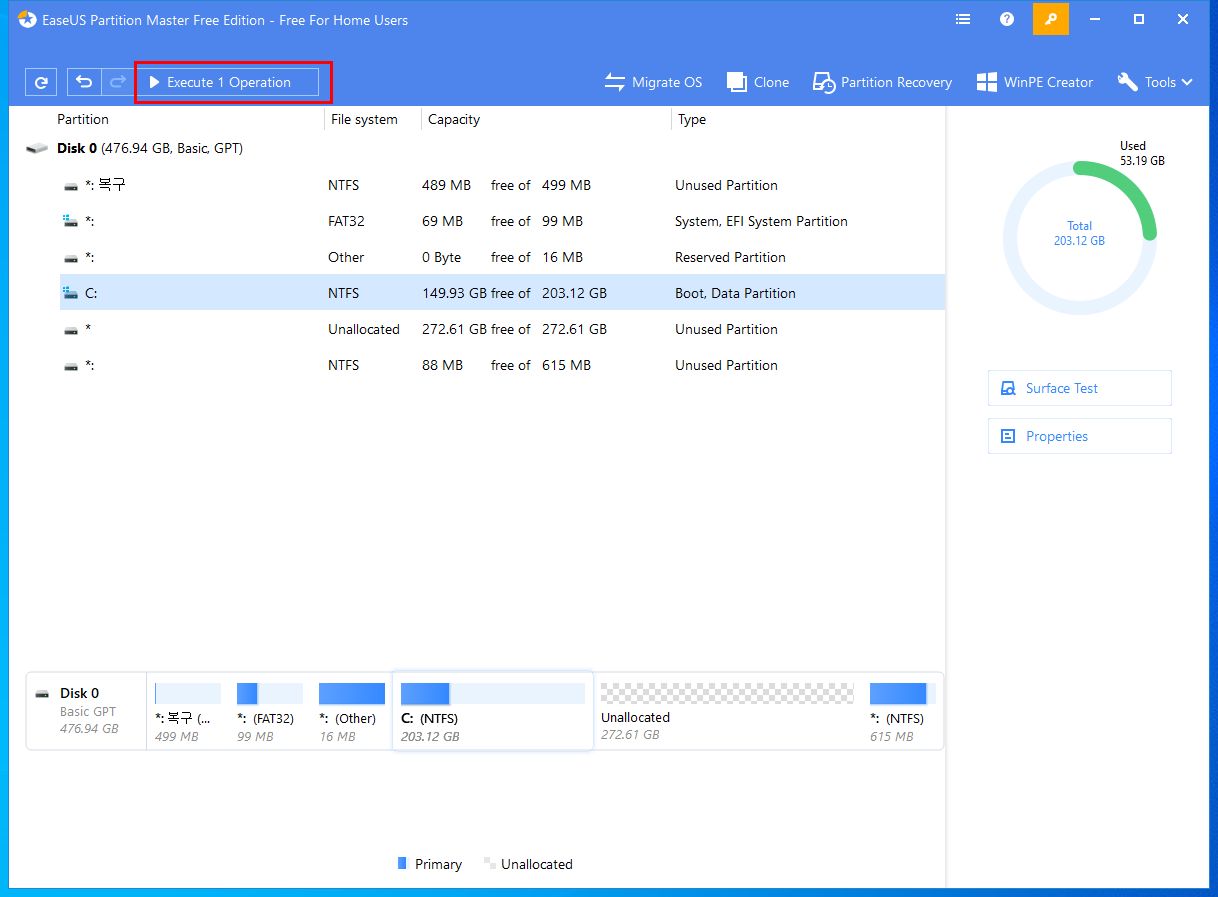Click the drive icon of the FAT32 row
This screenshot has width=1218, height=897.
coord(70,221)
